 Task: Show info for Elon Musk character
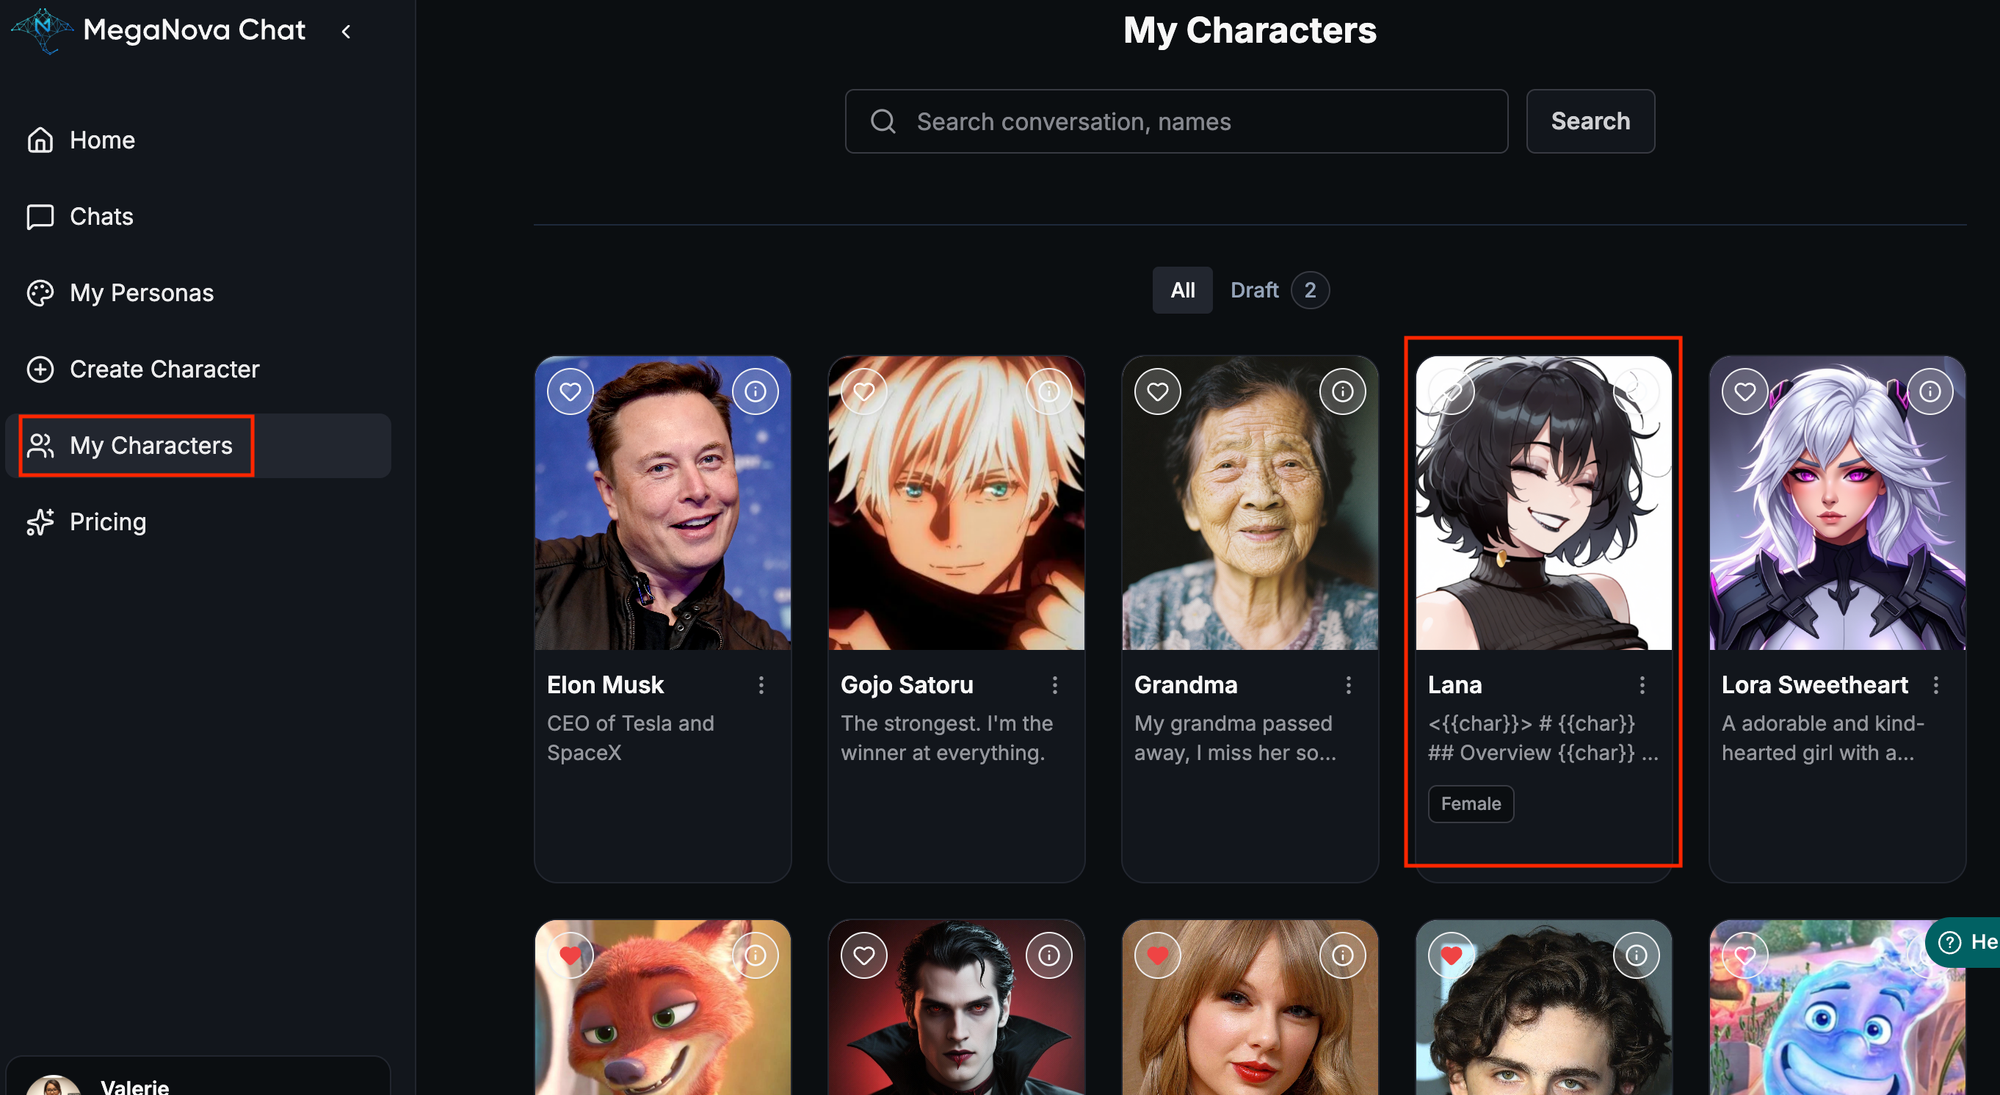[755, 392]
